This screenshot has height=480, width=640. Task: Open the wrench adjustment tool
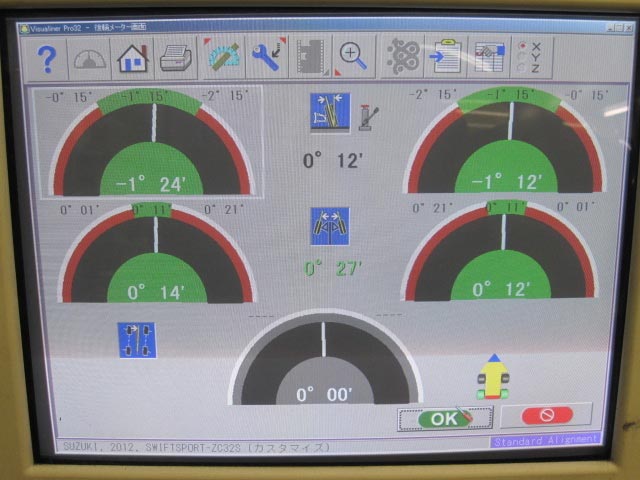pos(267,57)
